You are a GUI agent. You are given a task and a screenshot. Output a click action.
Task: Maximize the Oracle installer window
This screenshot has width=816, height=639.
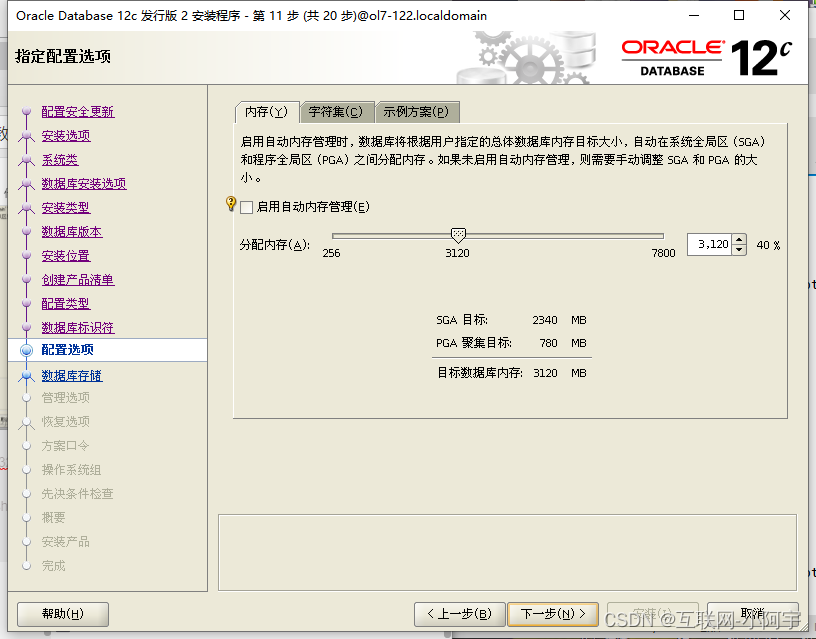coord(739,16)
